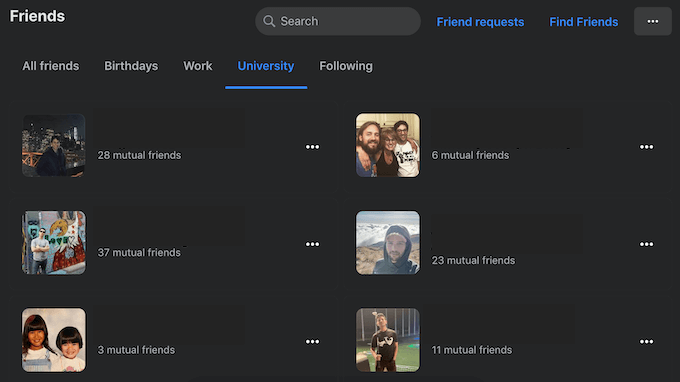Open the hooded man mountain profile photo
Viewport: 680px width, 382px height.
(388, 243)
